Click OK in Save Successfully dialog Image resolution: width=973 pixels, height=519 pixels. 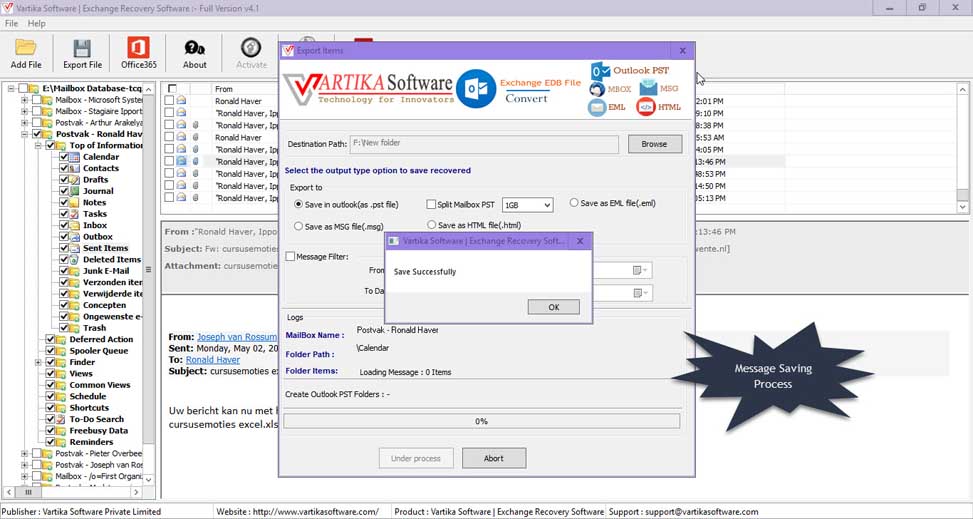[554, 307]
